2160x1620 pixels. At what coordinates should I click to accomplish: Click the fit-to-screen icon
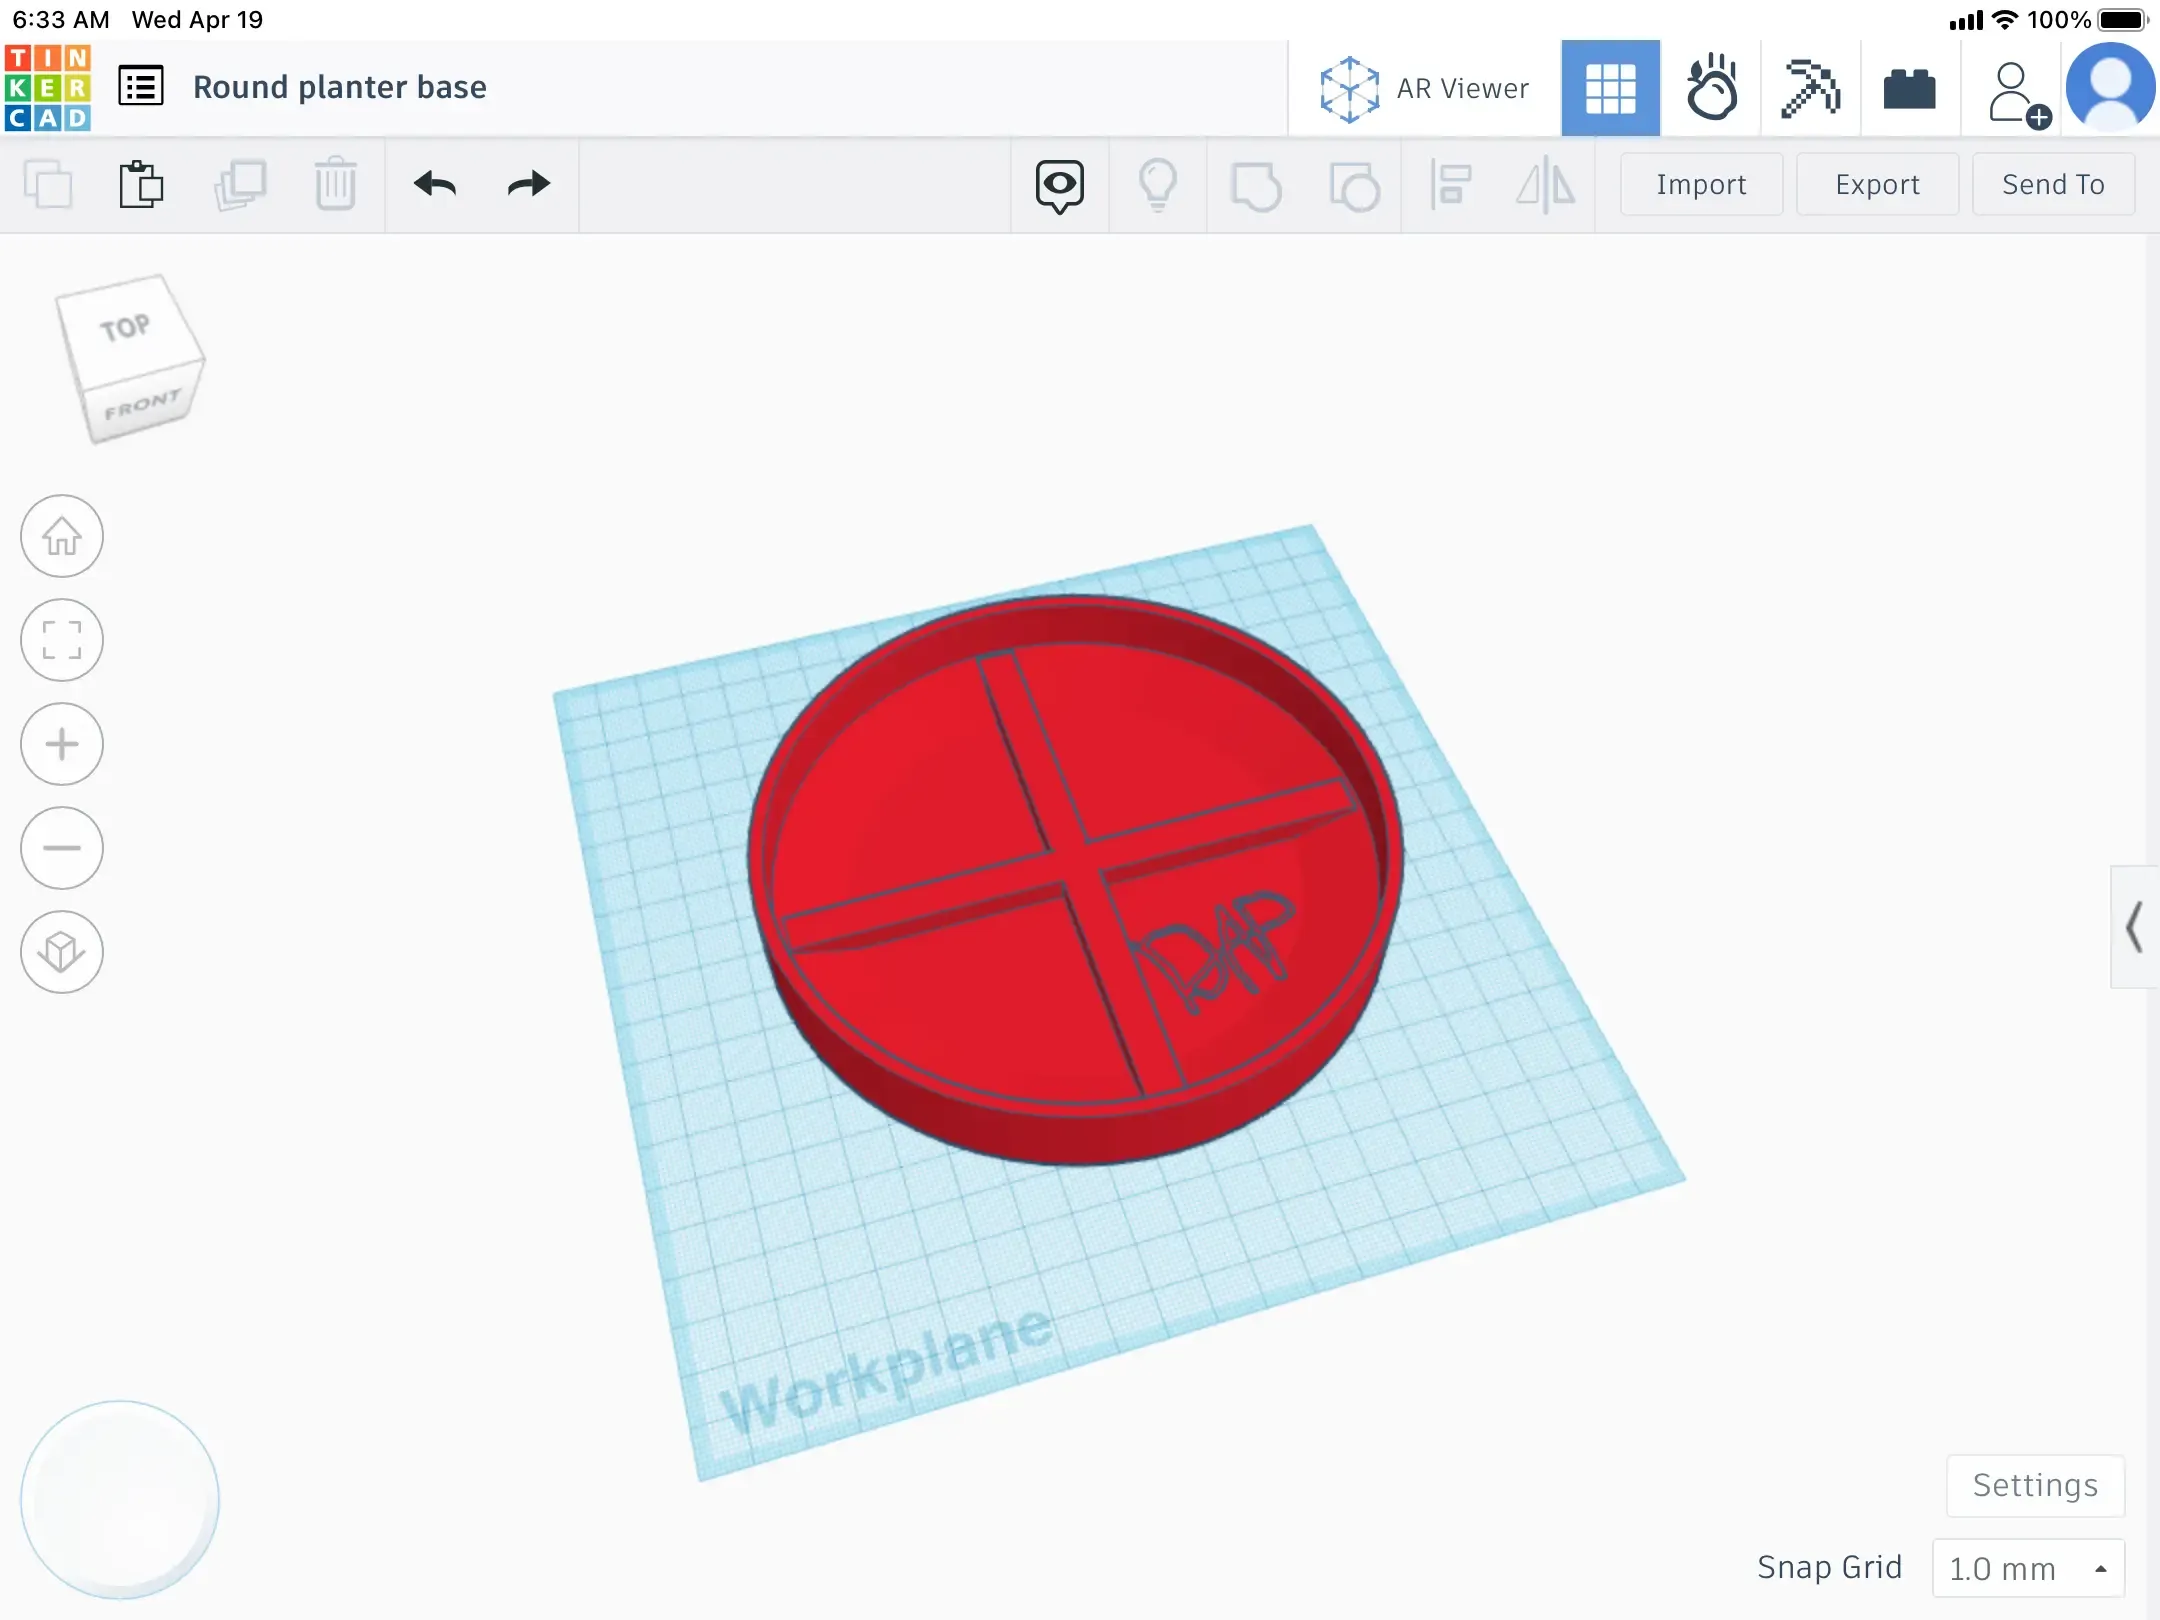61,640
